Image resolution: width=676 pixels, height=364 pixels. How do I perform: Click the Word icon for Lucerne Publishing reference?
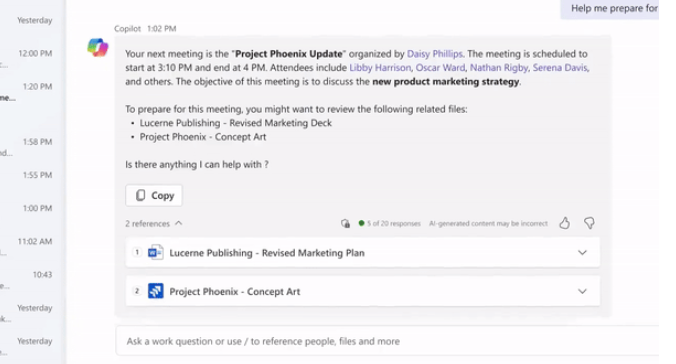coord(155,252)
